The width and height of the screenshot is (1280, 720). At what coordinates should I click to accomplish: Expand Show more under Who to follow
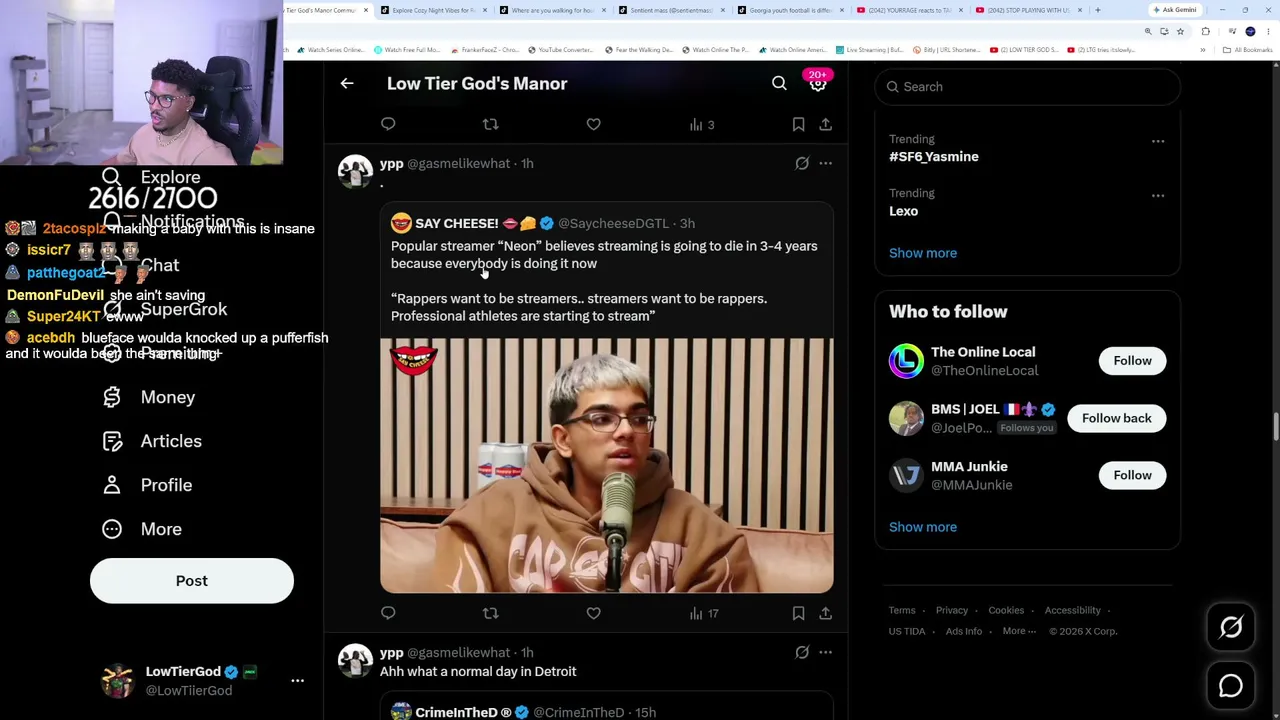click(923, 527)
